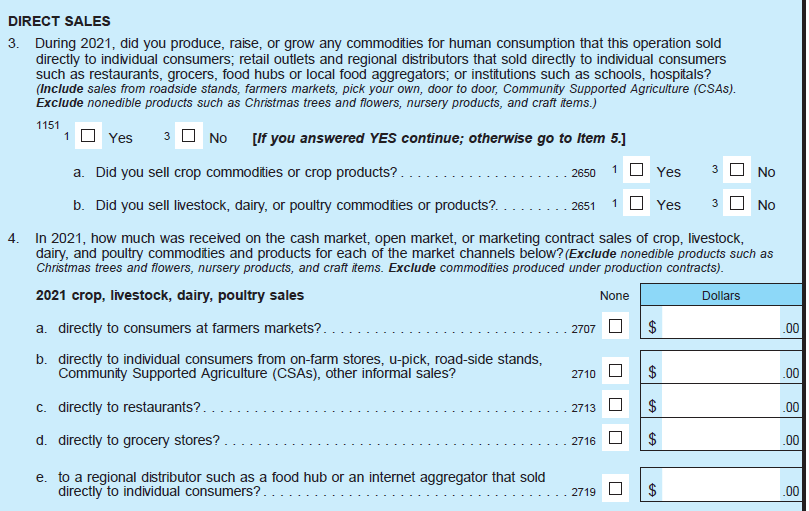
Task: Mark None for farmers markets sales
Action: click(x=615, y=326)
